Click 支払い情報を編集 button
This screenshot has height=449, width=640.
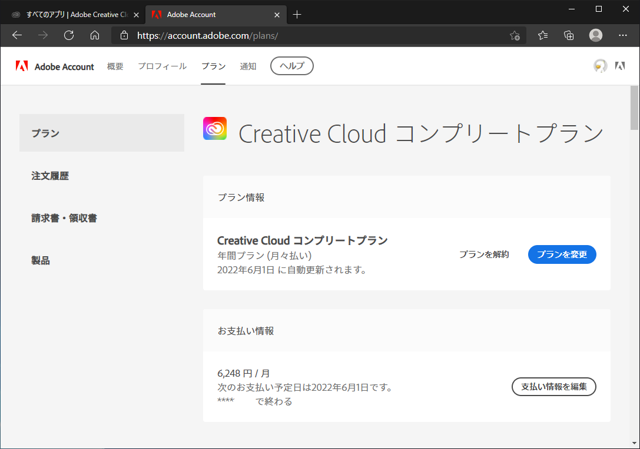point(554,387)
